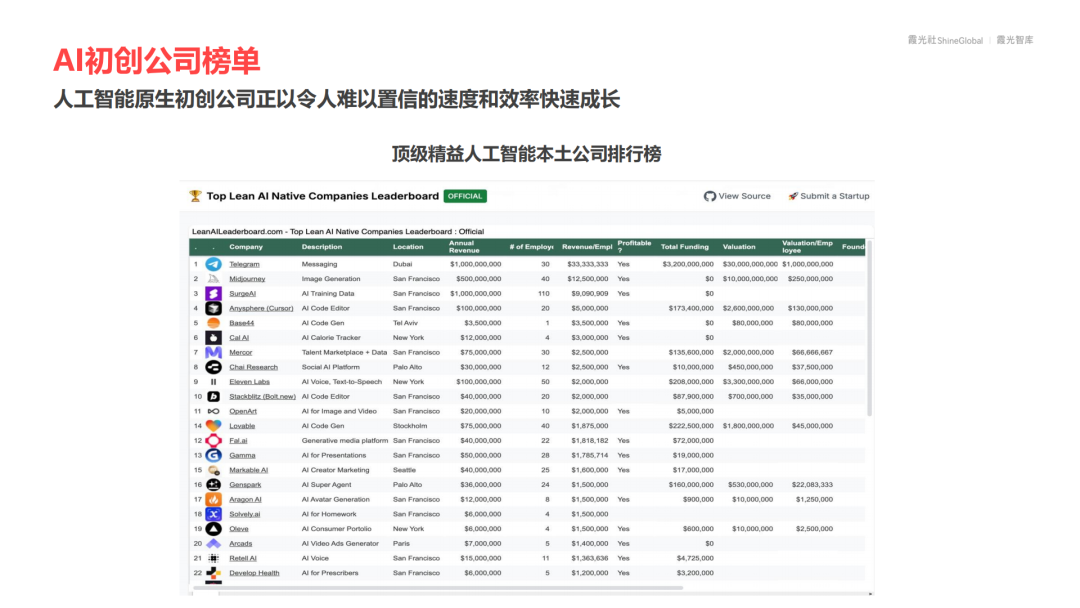Image resolution: width=1080 pixels, height=608 pixels.
Task: Click the Company column header
Action: (x=246, y=247)
